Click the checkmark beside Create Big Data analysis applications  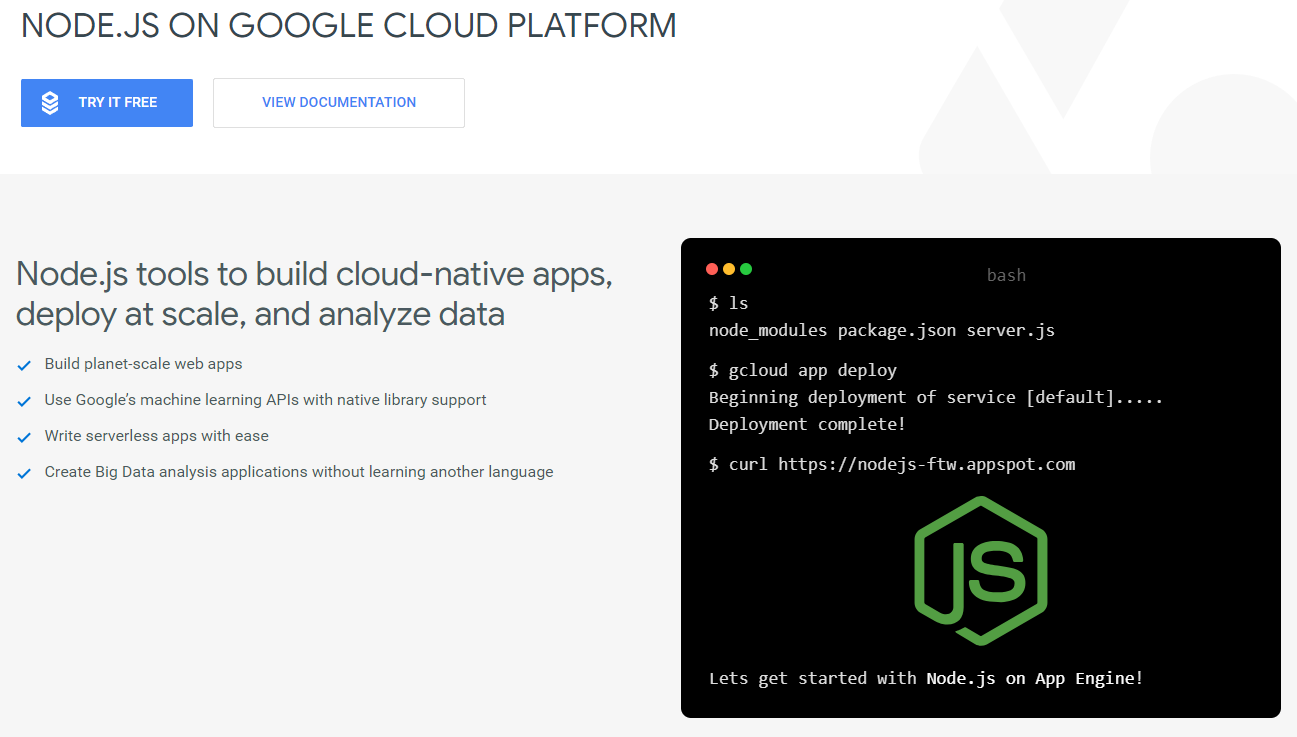click(x=25, y=473)
